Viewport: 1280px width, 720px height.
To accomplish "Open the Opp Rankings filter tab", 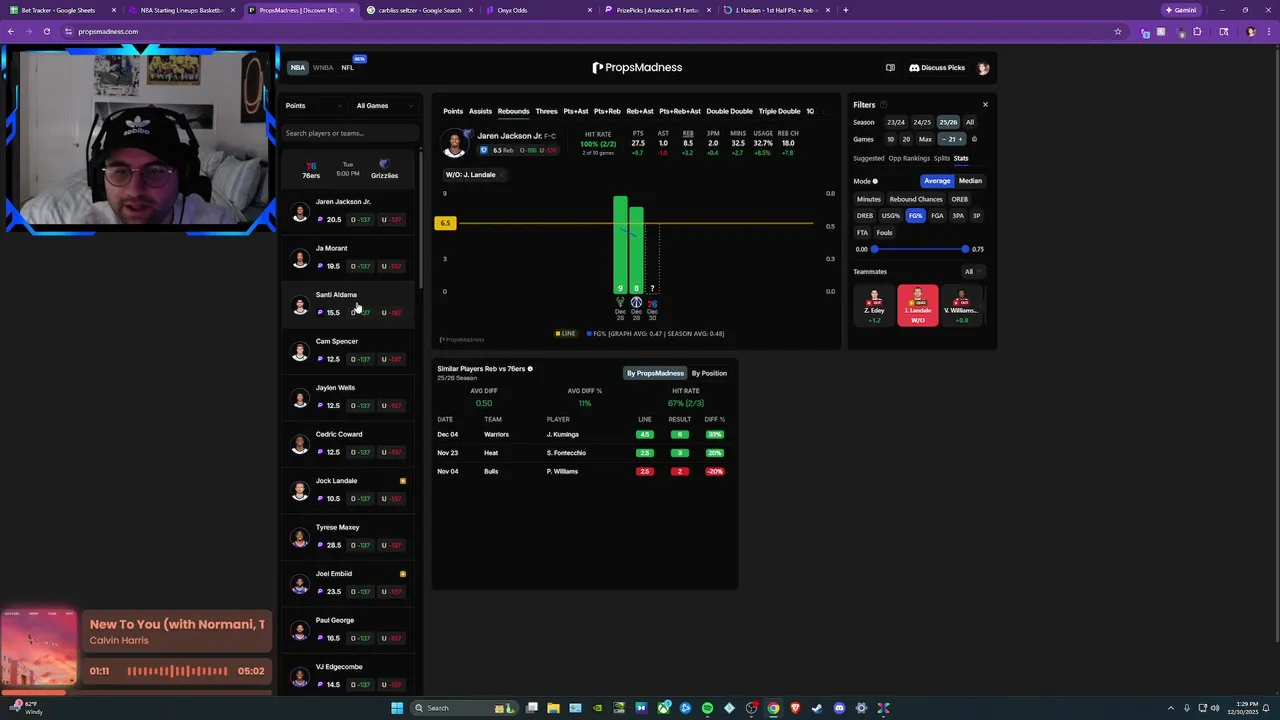I will coord(909,158).
